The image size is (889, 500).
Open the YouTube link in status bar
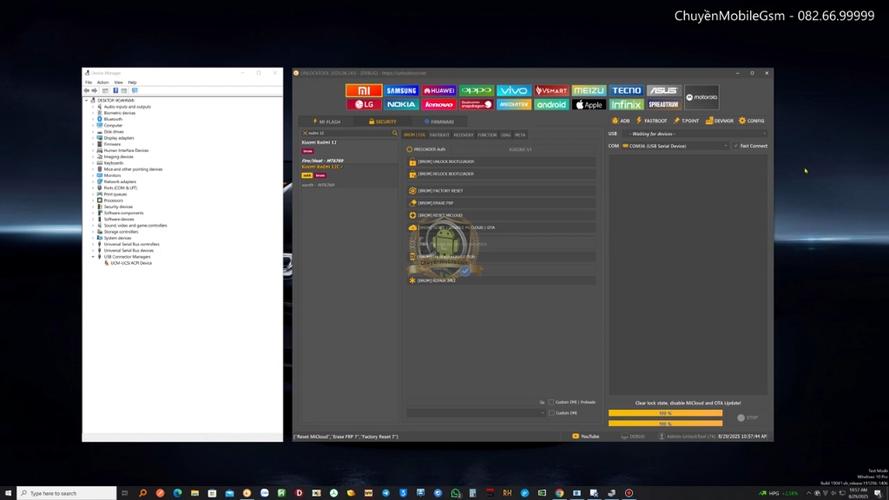coord(586,437)
